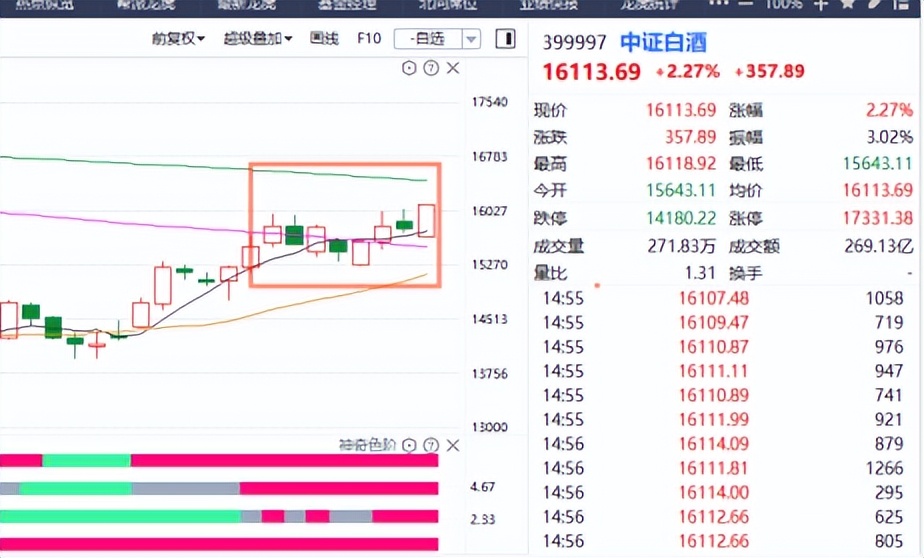Click tick volume 805

889,541
